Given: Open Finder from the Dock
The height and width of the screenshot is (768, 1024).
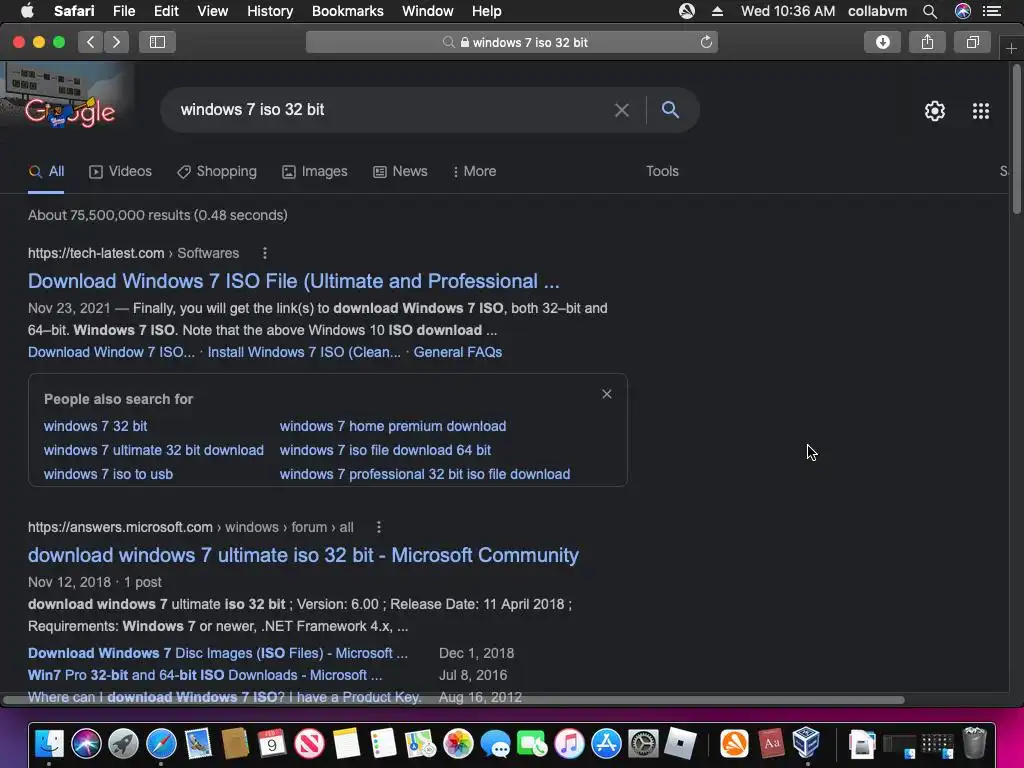Looking at the screenshot, I should pos(49,743).
